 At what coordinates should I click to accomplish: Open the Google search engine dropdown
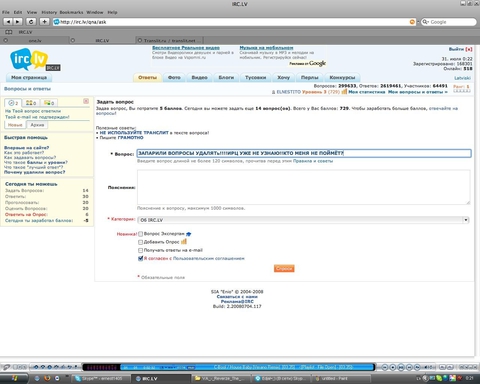[426, 22]
